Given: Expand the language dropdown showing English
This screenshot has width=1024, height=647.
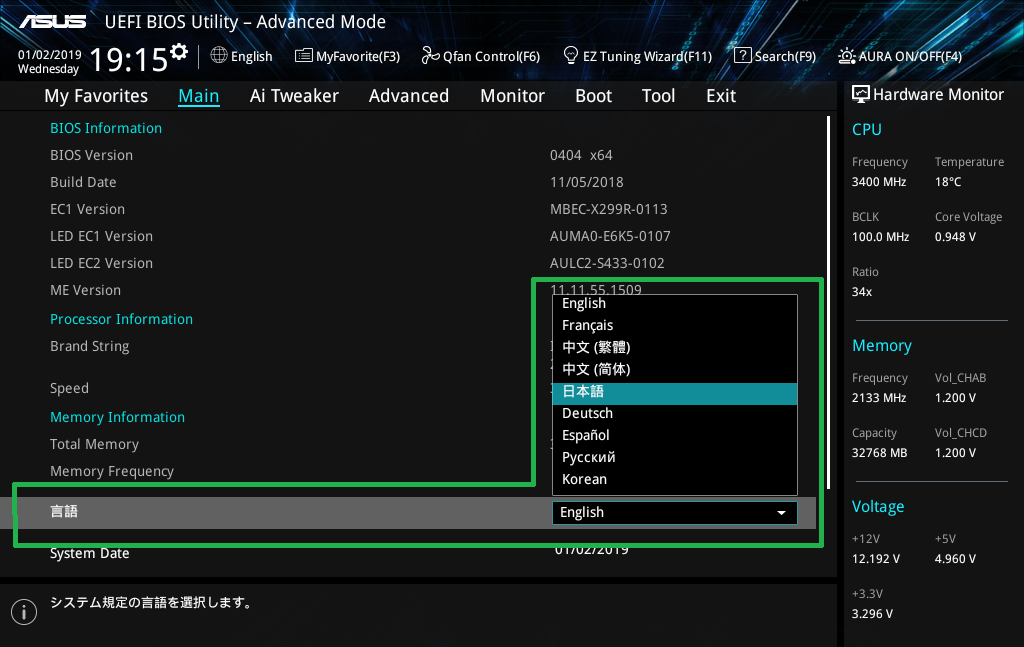Looking at the screenshot, I should point(675,513).
